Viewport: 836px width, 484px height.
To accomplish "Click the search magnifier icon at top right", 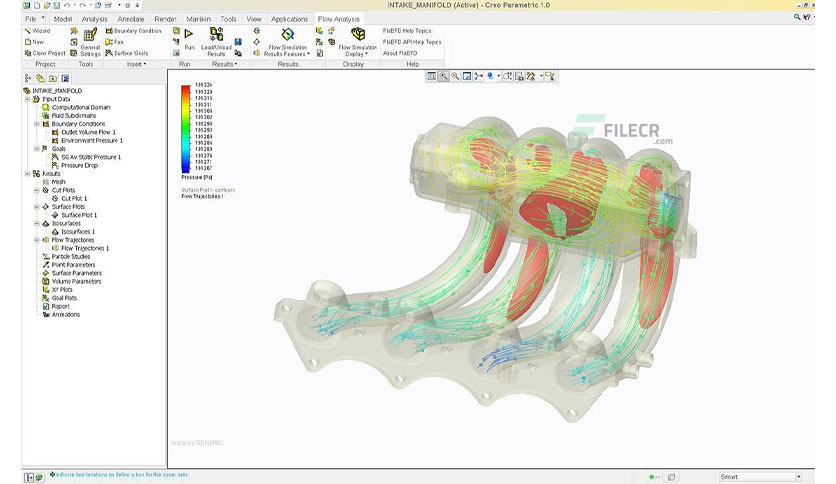I will click(797, 18).
